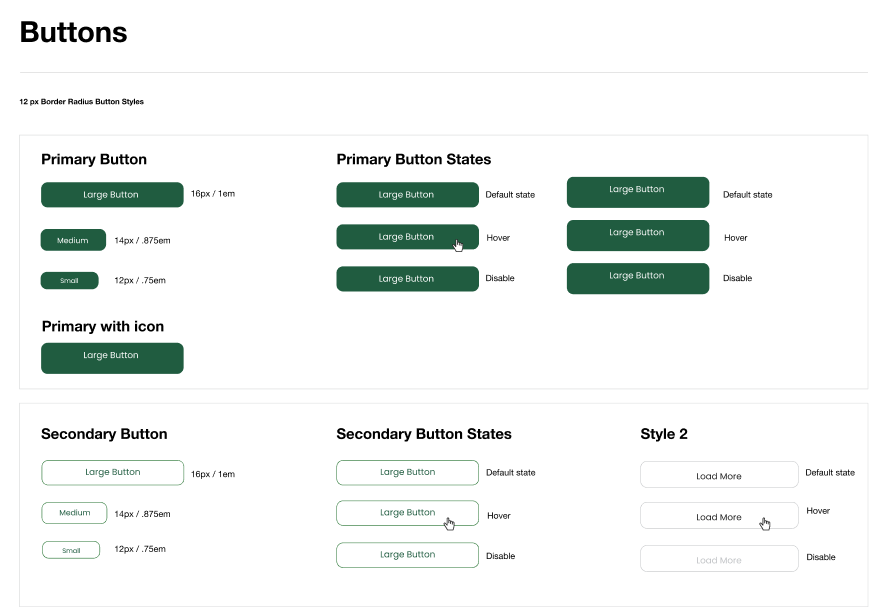Select the outlined Medium secondary button
The image size is (896, 616).
click(x=74, y=513)
